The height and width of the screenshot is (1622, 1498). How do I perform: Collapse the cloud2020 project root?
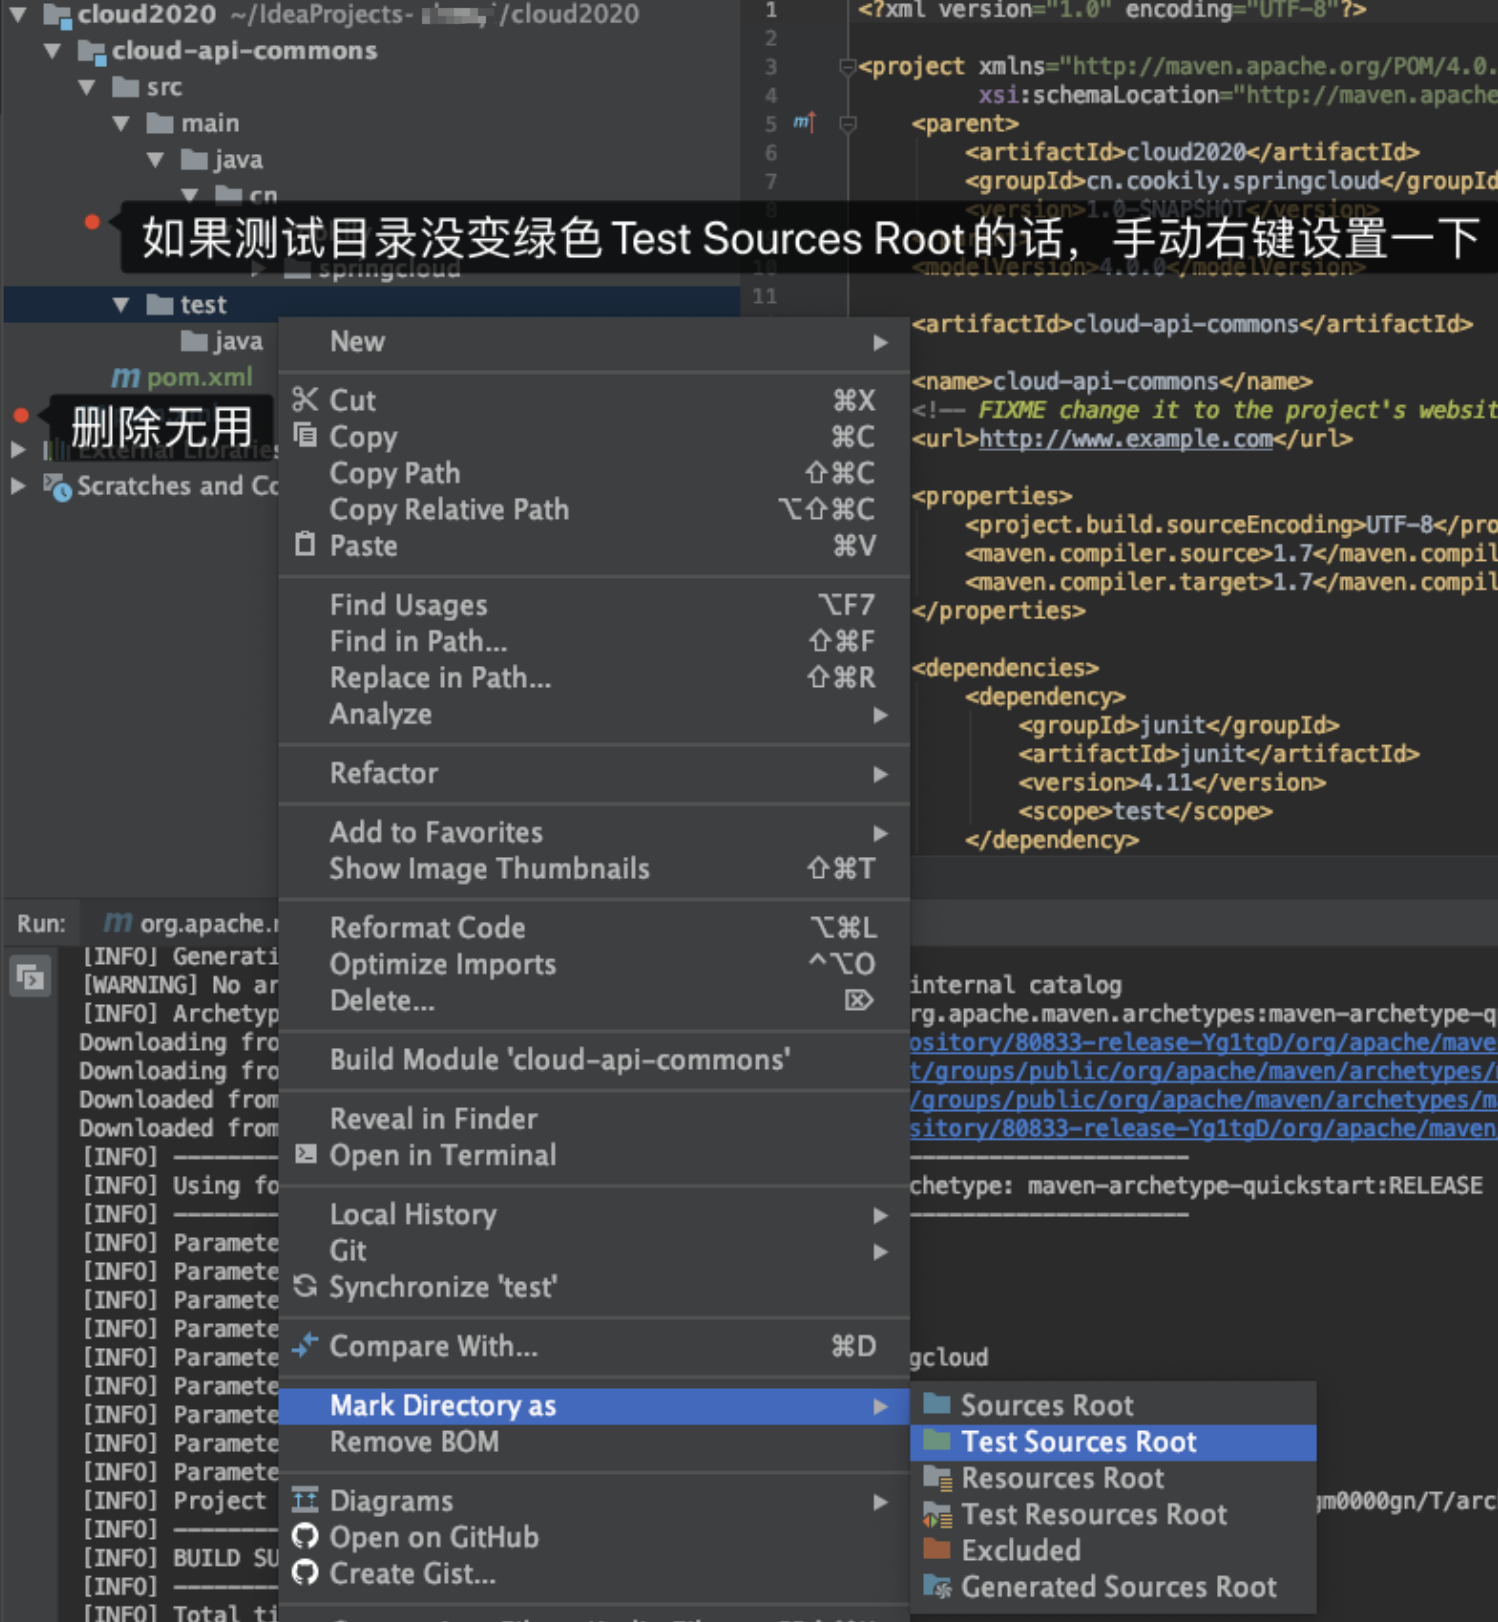(x=19, y=14)
